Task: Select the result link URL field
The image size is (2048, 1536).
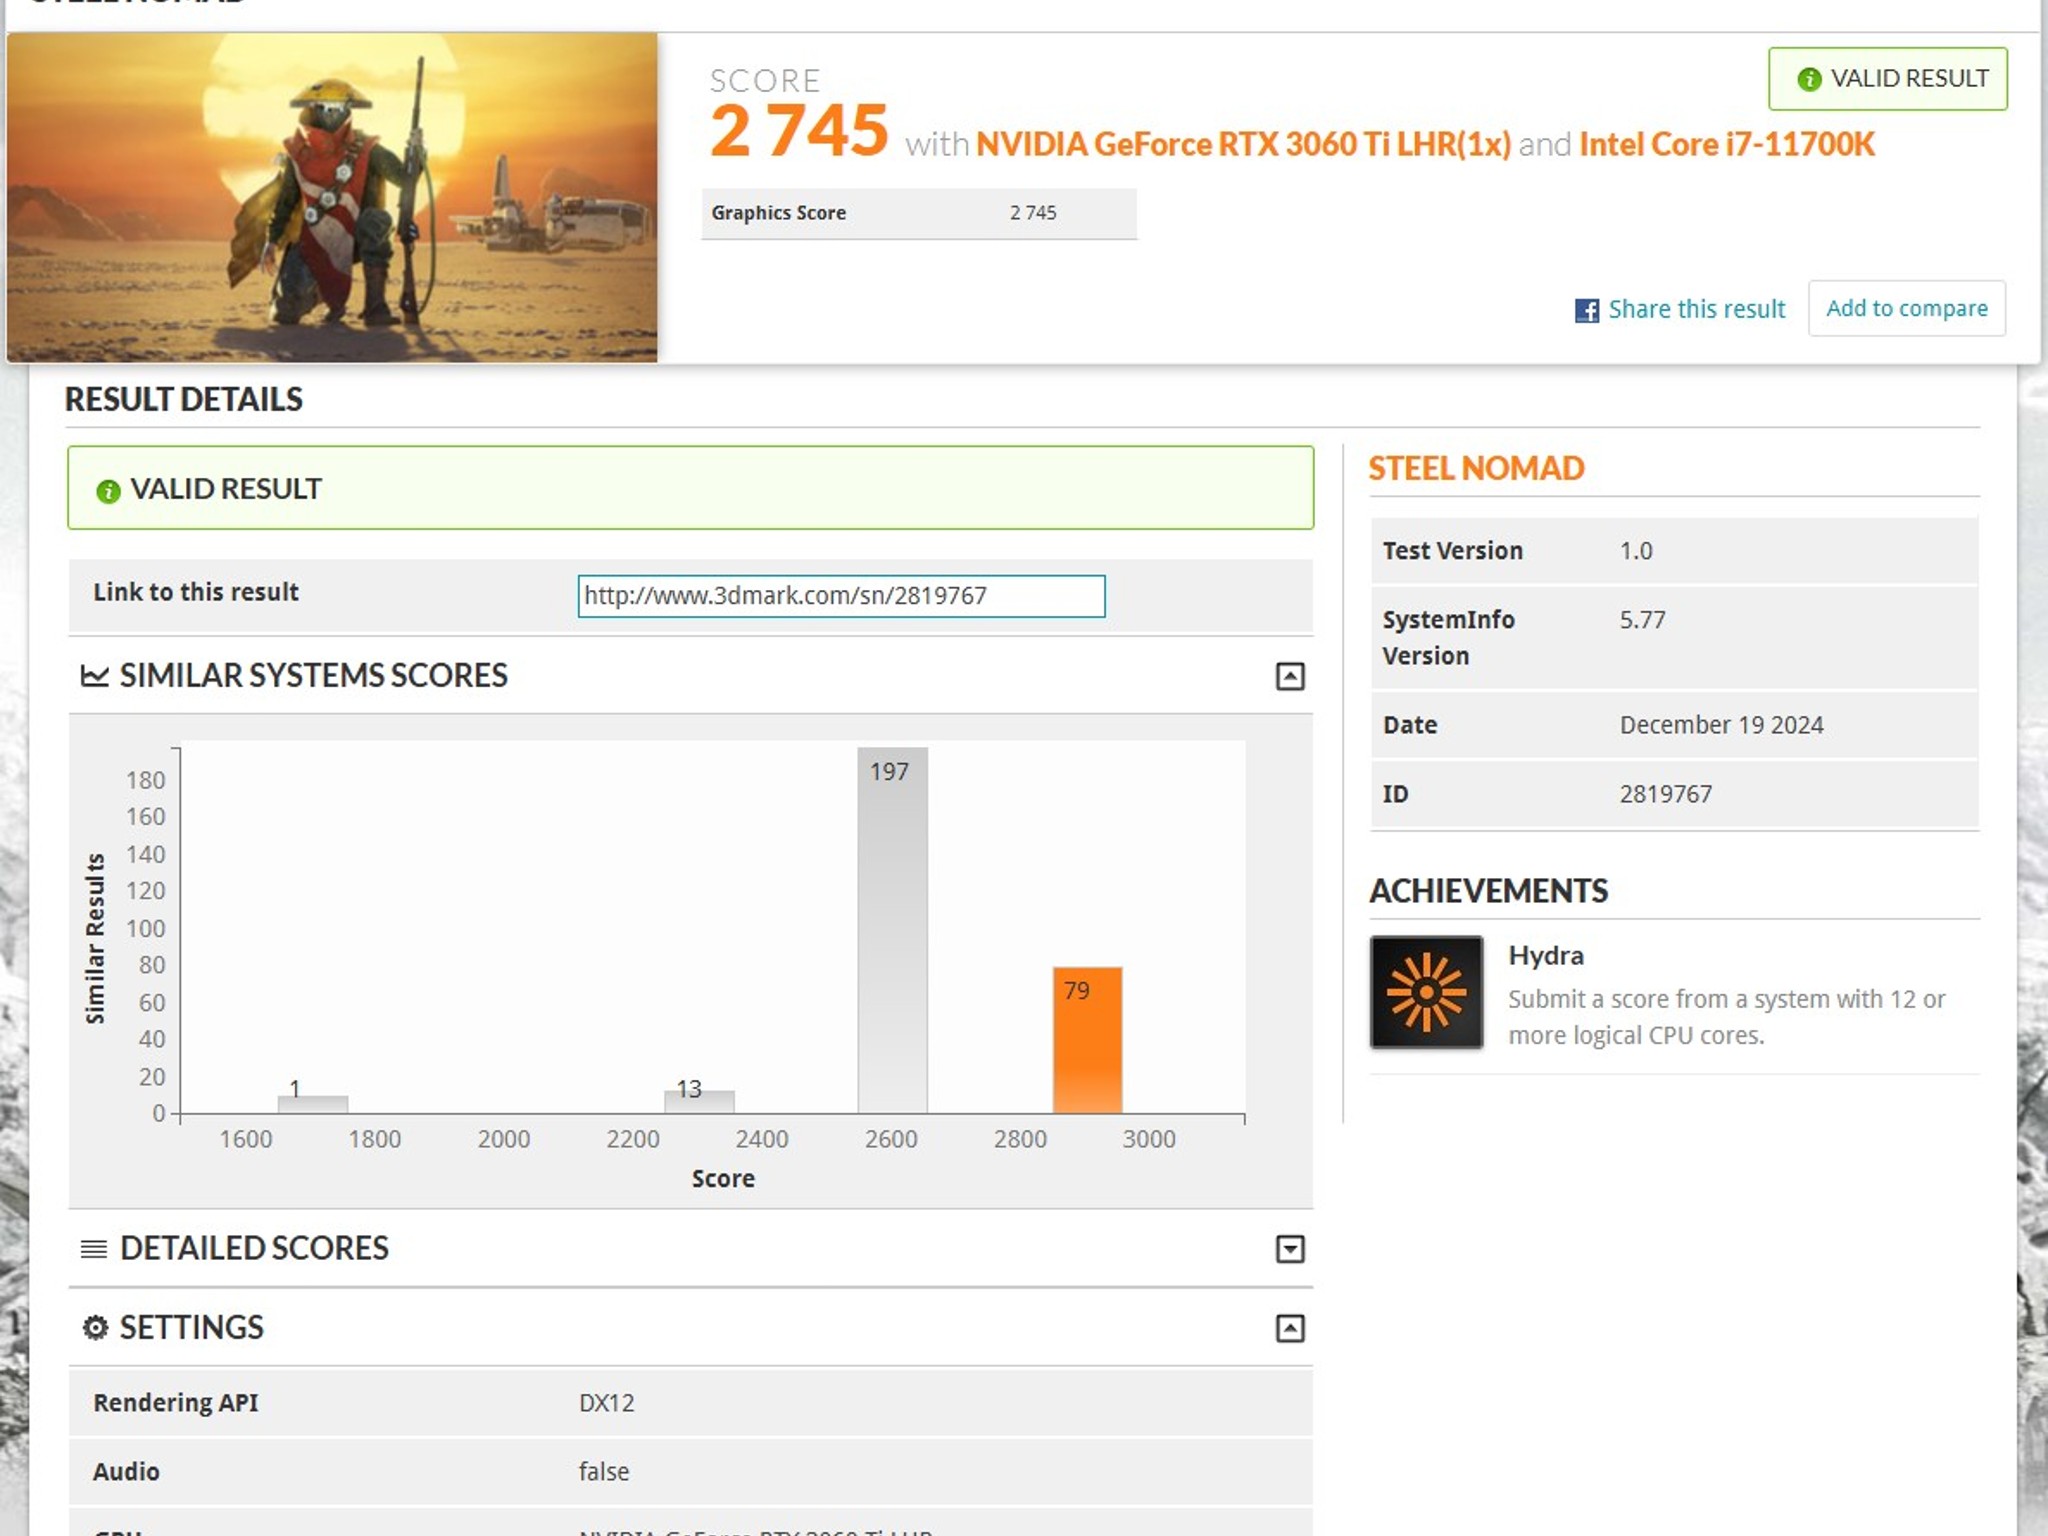Action: [x=841, y=596]
